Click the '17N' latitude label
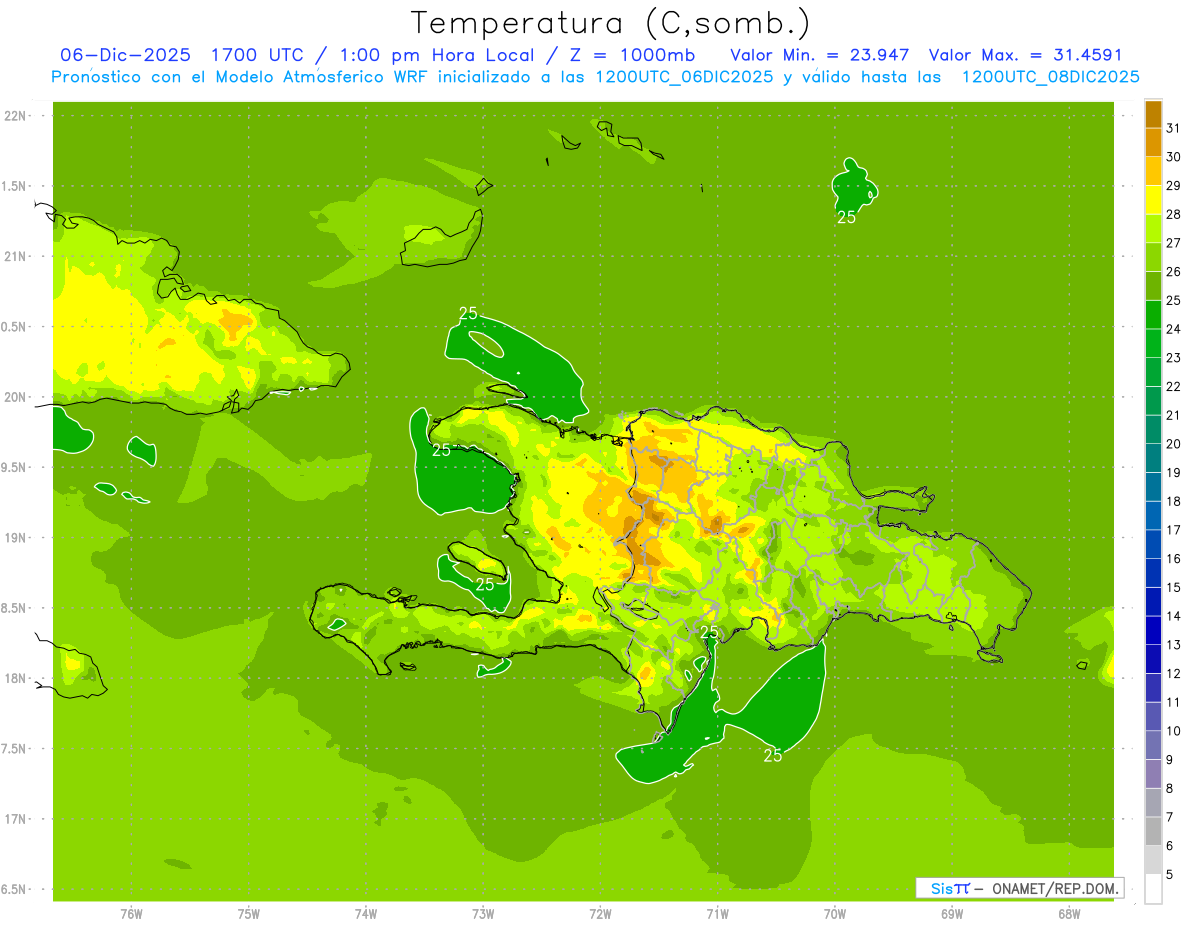The image size is (1200, 927). pyautogui.click(x=17, y=819)
